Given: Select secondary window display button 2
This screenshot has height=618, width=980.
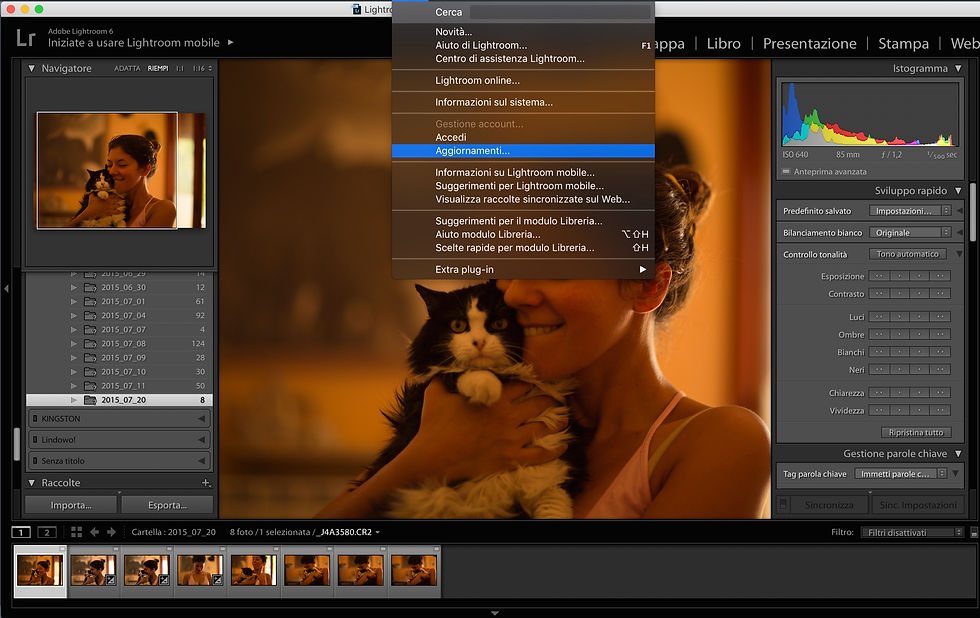Looking at the screenshot, I should (47, 532).
